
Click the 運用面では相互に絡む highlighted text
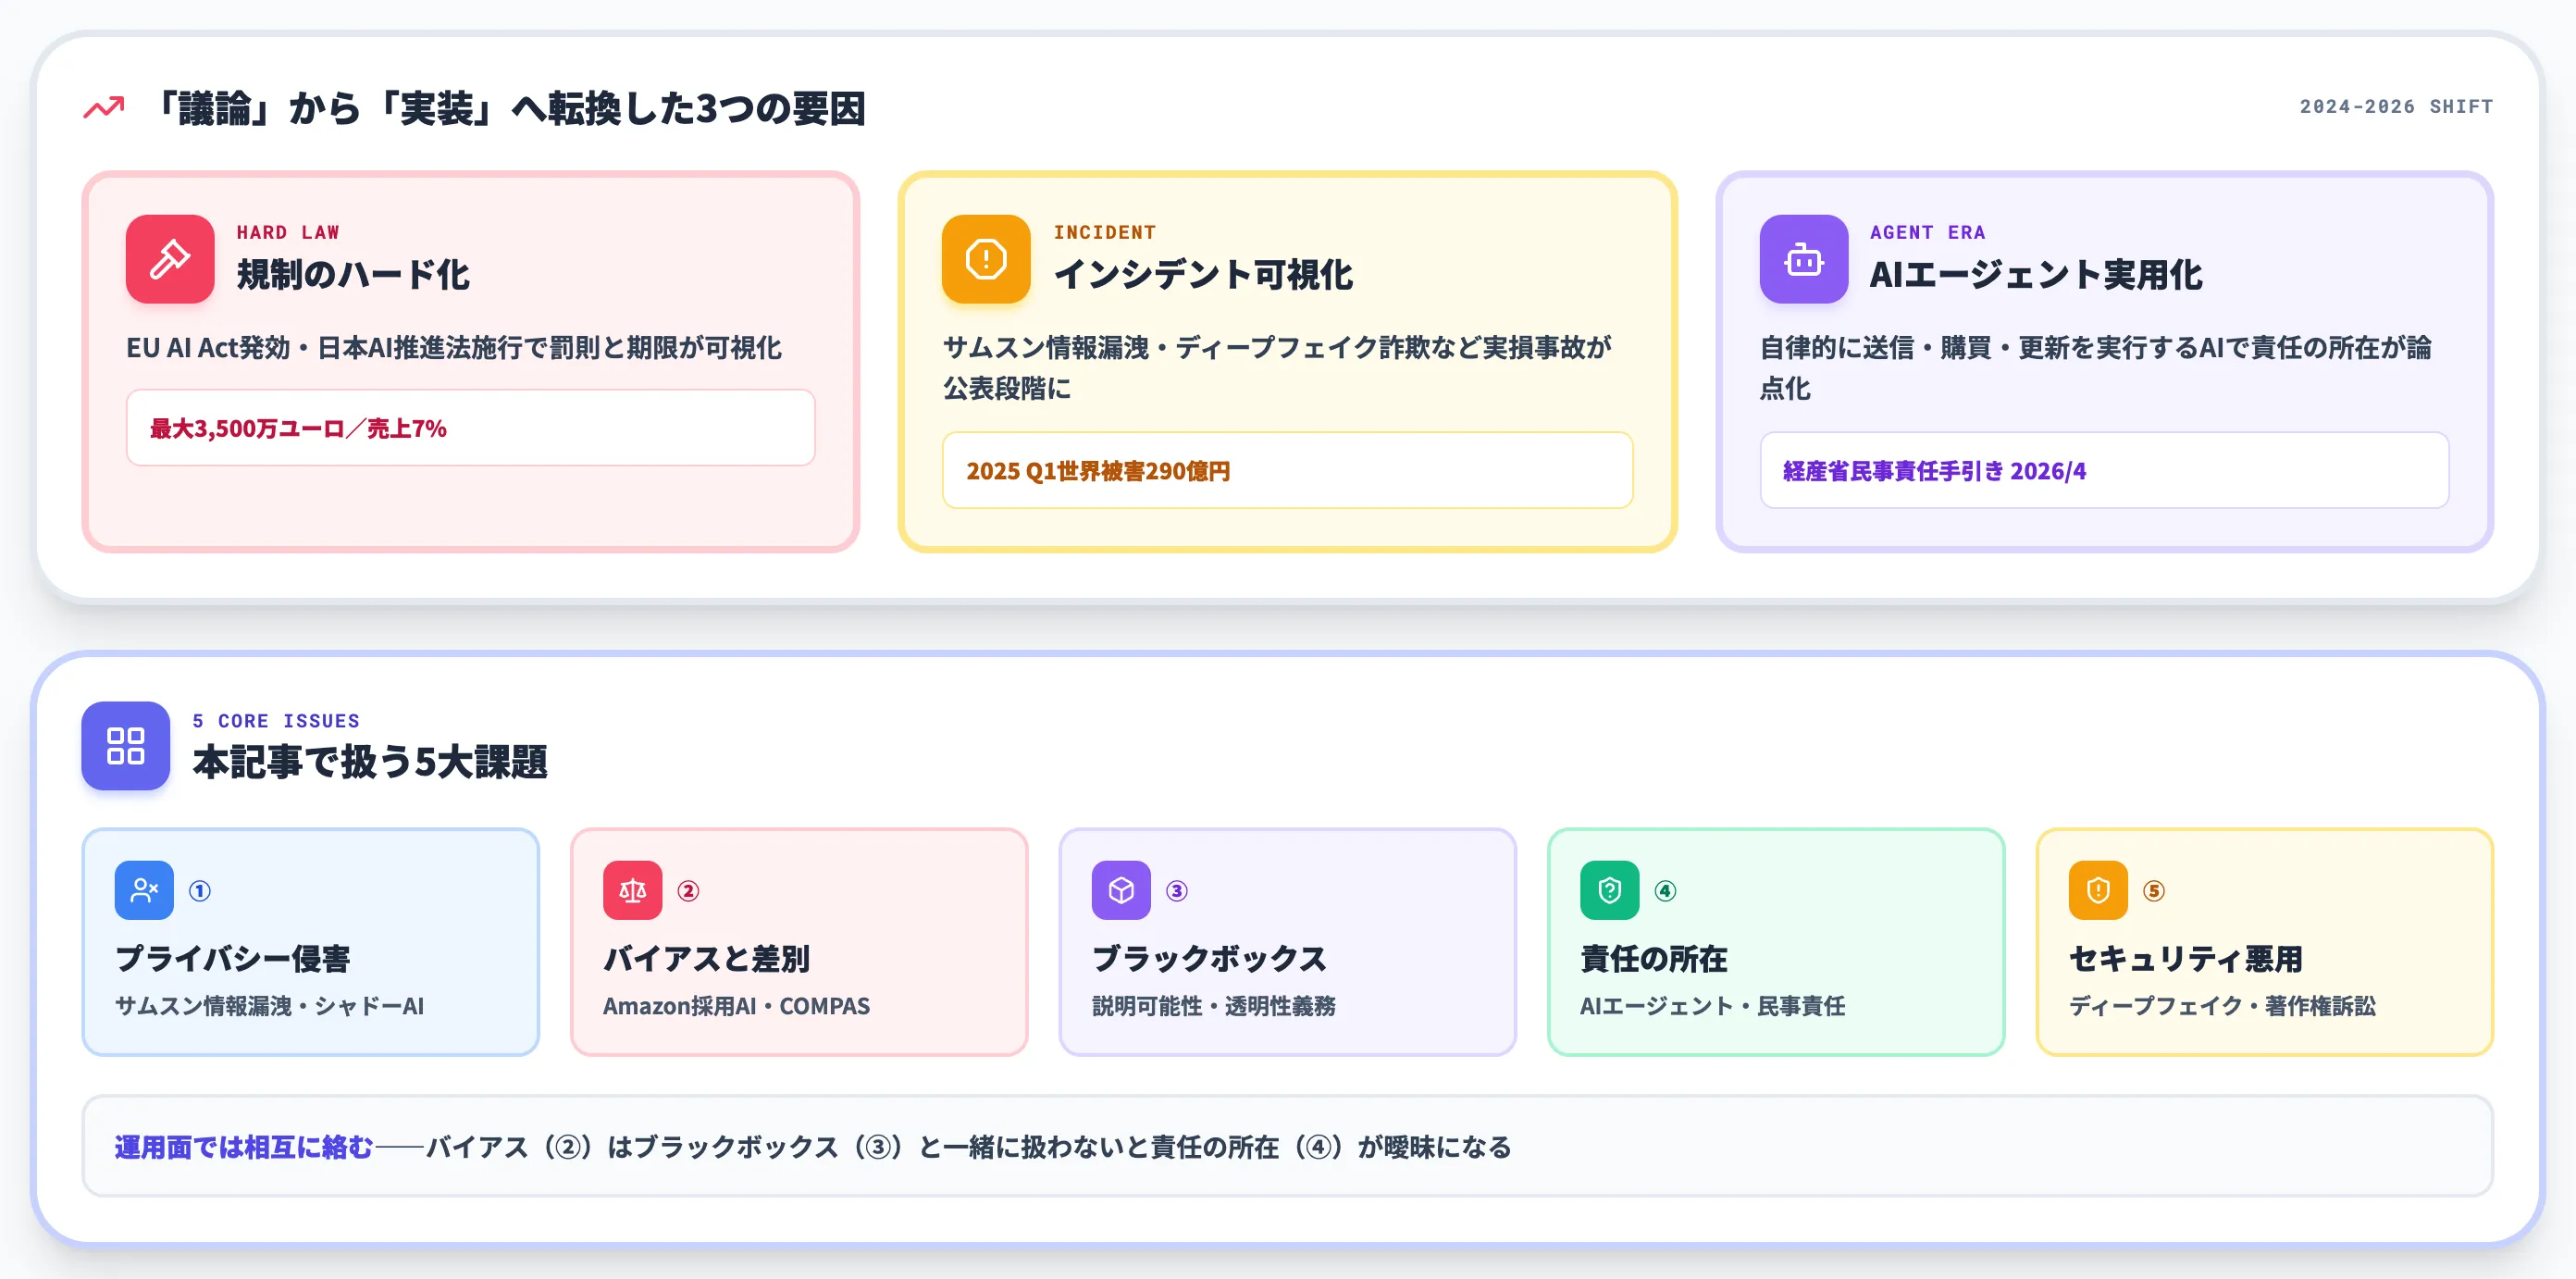244,1147
